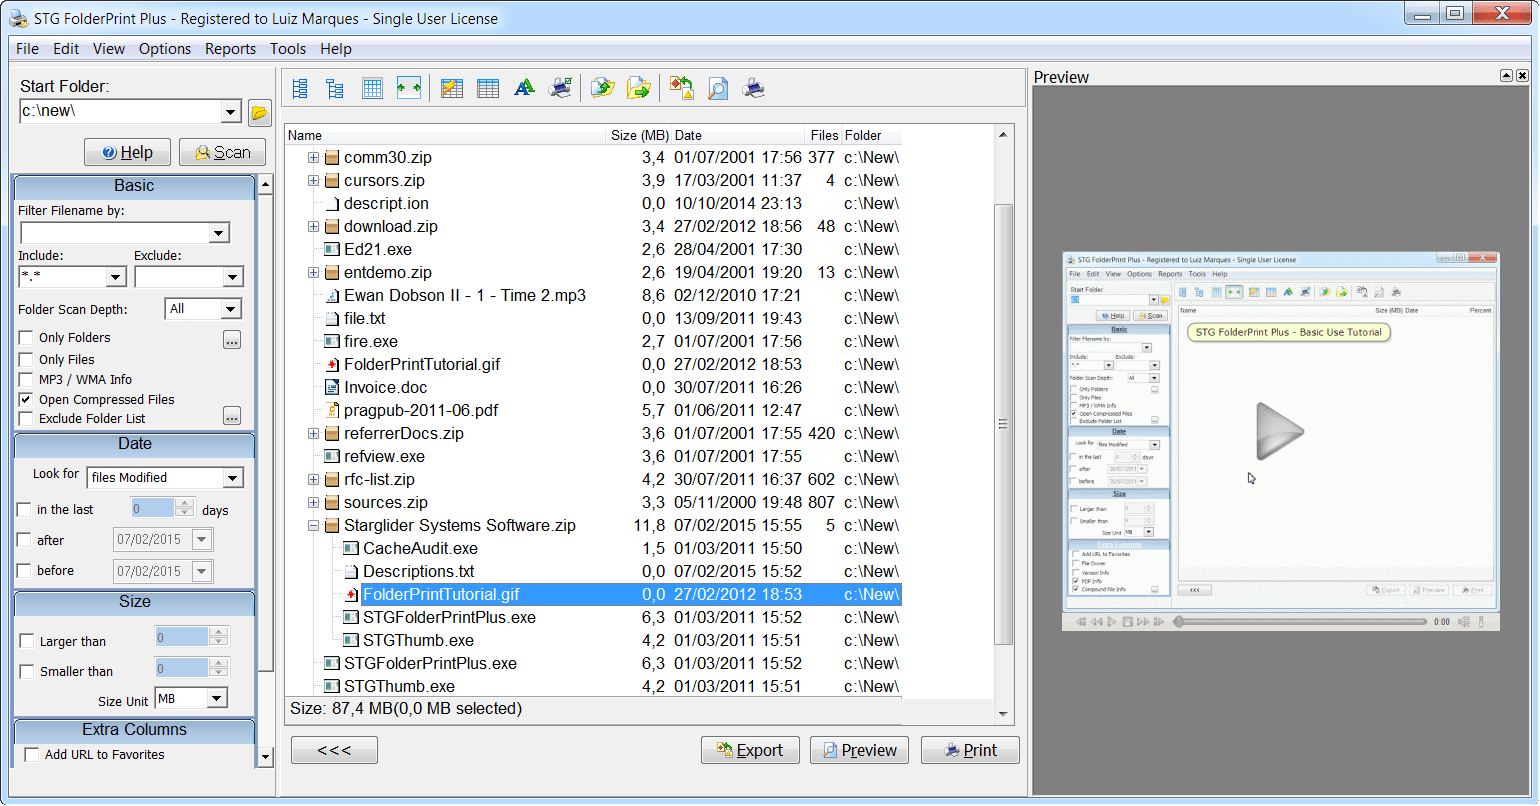Enable the Only Folders checkbox
Image resolution: width=1540 pixels, height=806 pixels.
[x=27, y=338]
